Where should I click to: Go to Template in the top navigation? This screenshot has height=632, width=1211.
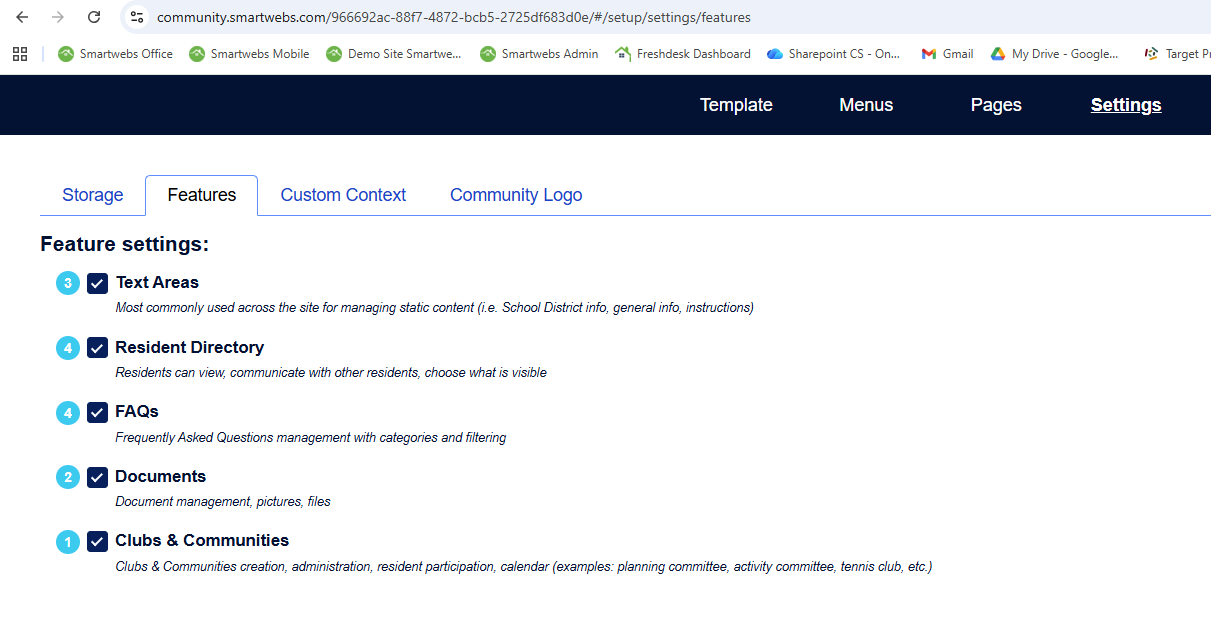click(736, 105)
